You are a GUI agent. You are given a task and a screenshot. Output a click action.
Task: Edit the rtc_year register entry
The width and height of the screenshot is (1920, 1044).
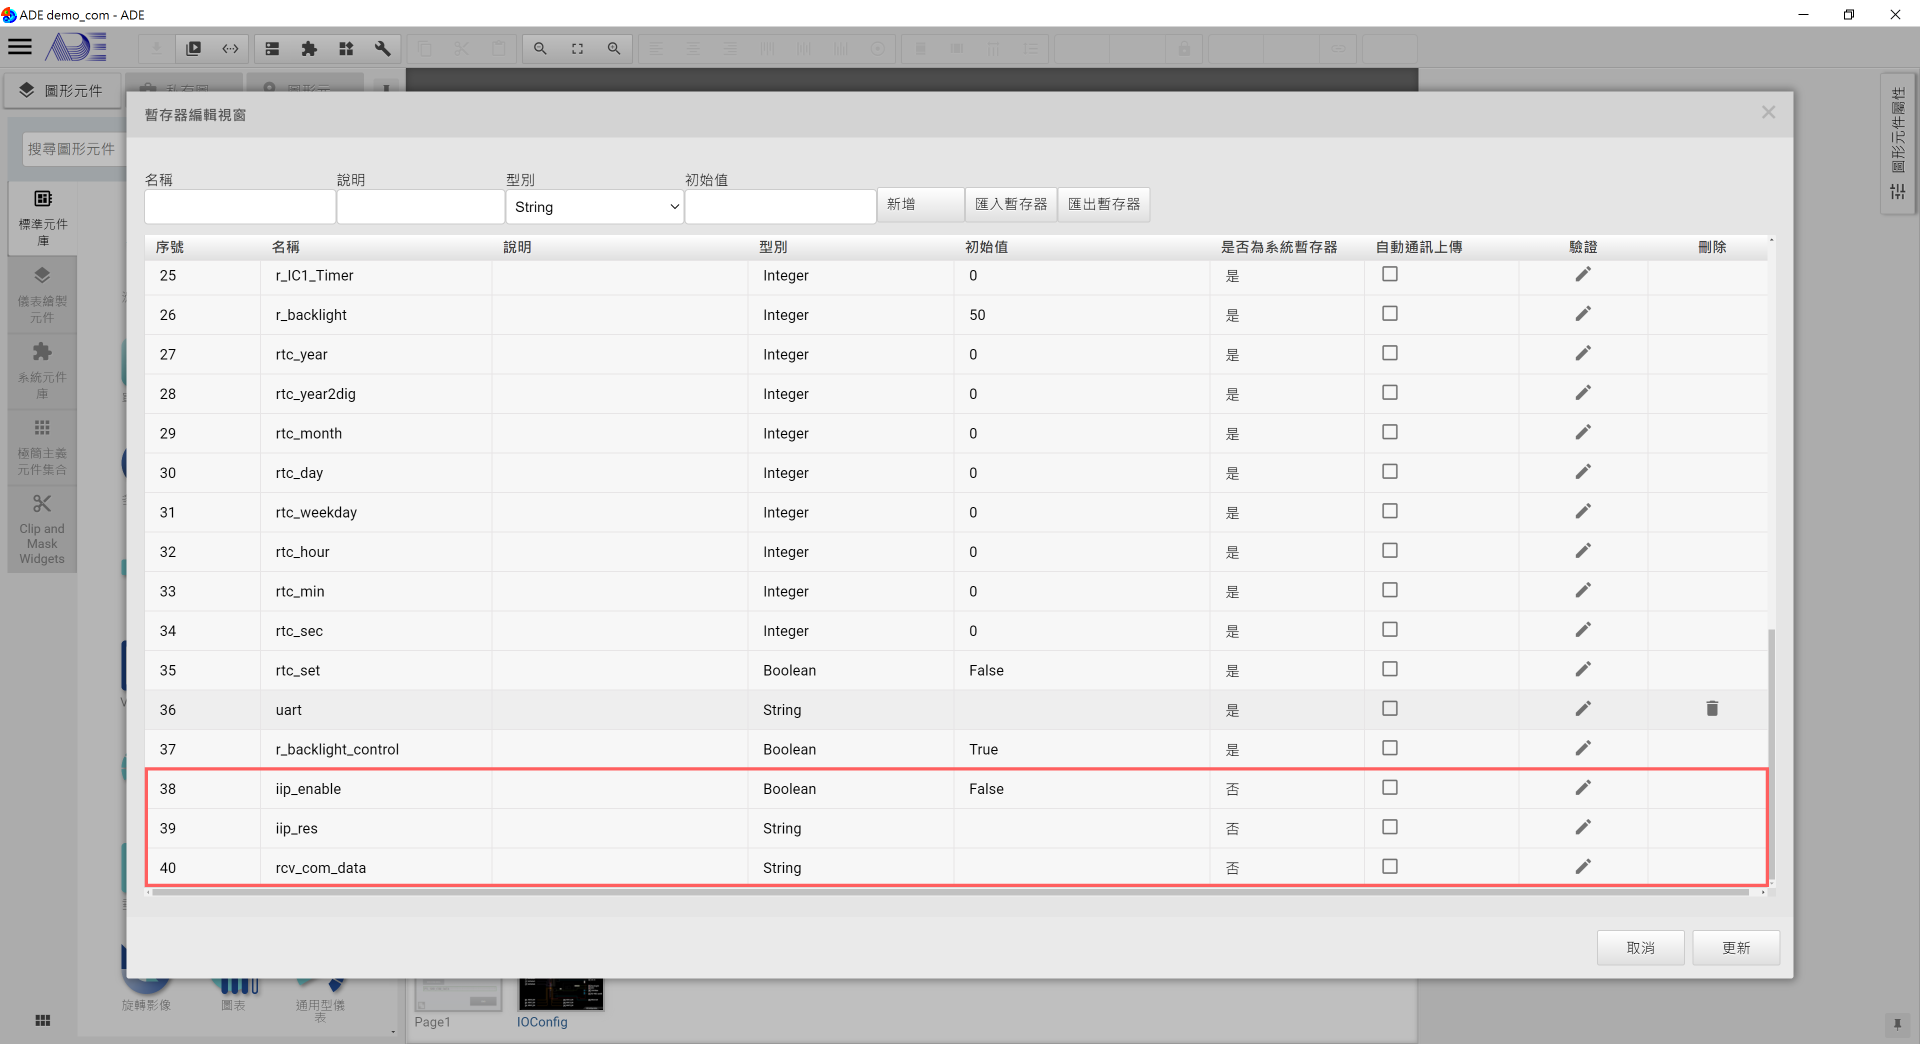pos(1582,354)
